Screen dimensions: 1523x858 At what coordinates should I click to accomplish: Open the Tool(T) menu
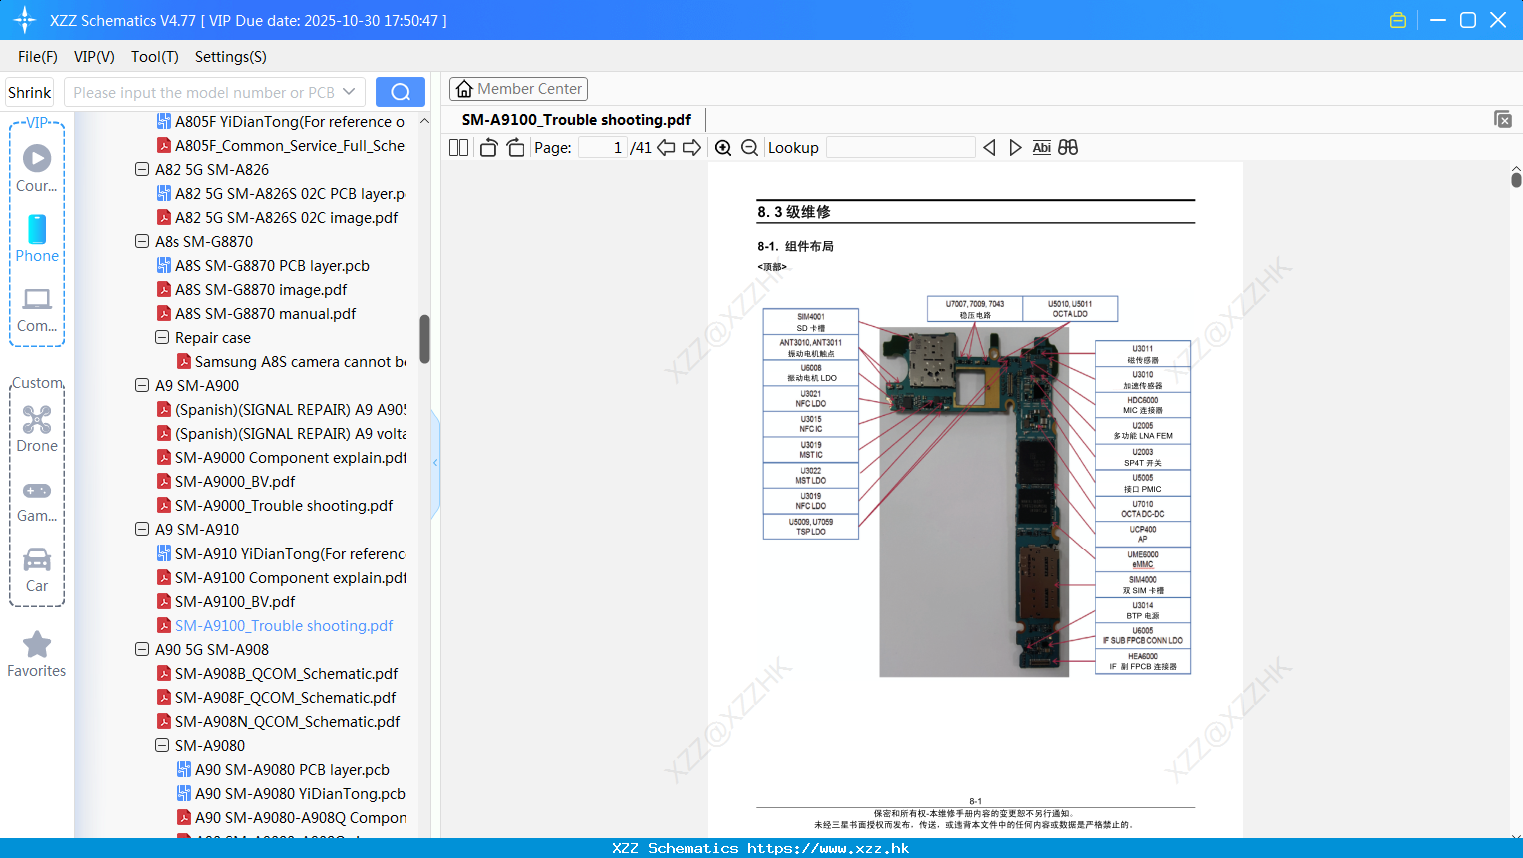[x=155, y=57]
